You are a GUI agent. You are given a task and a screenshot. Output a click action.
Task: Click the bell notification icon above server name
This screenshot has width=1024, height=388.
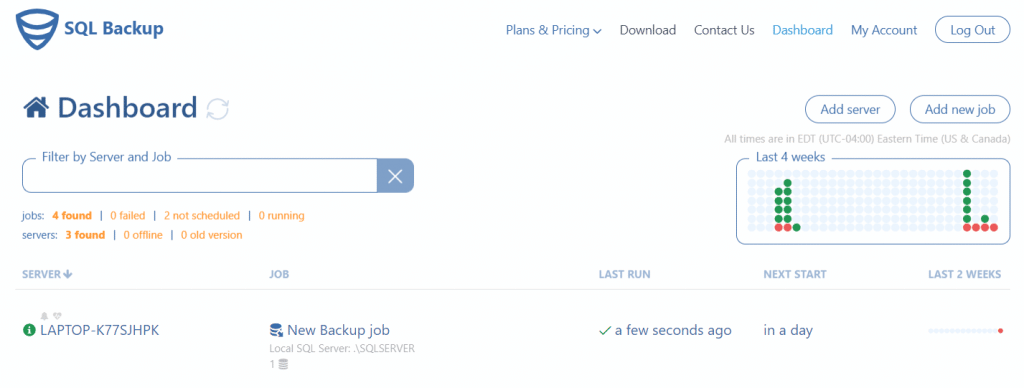44,316
